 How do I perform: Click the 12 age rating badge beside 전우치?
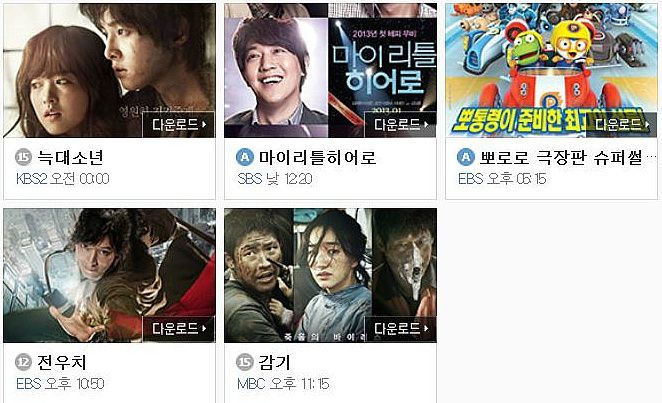24,362
